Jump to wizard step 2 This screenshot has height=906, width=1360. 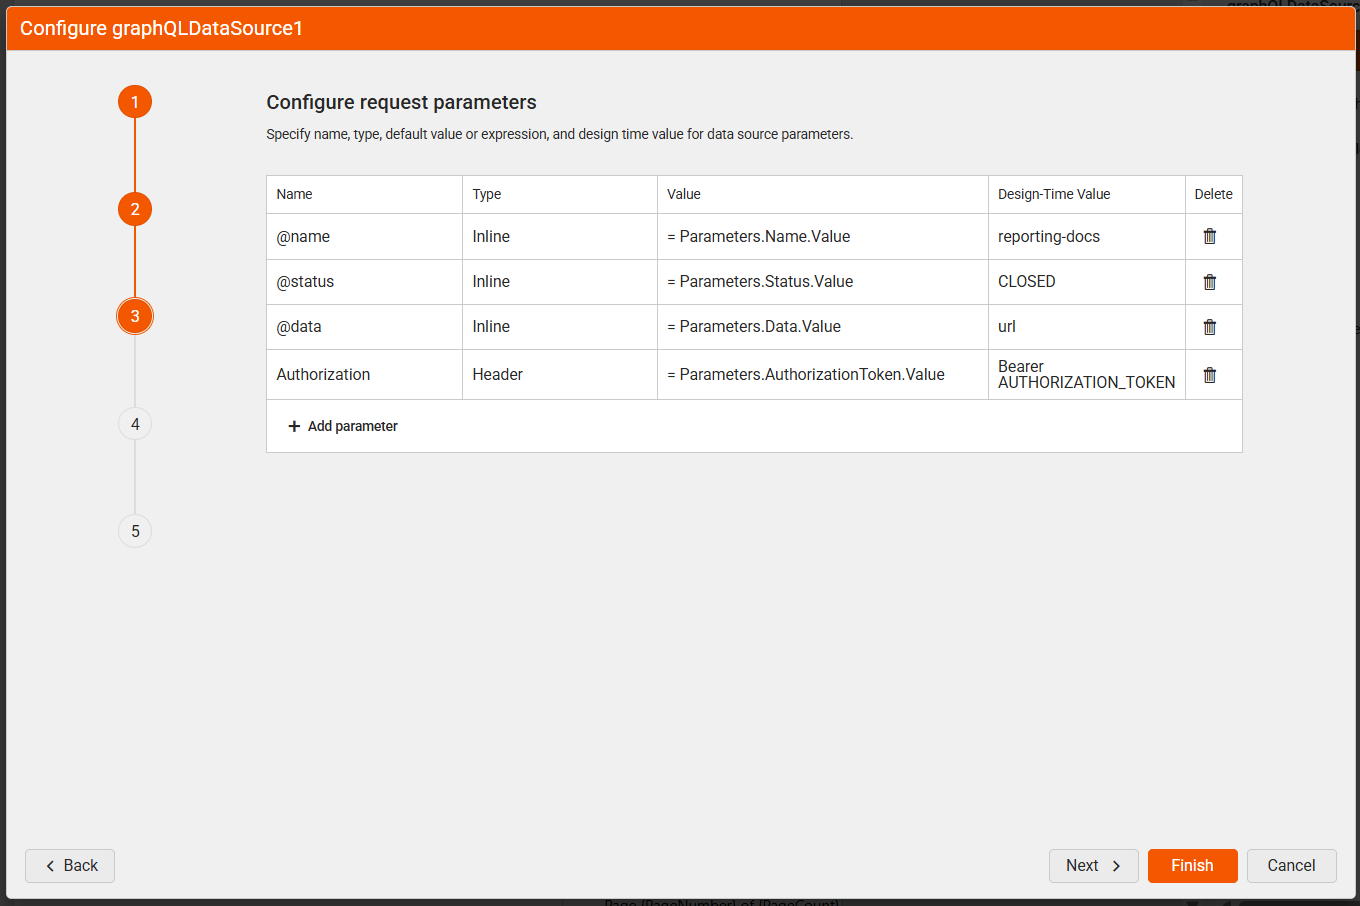click(135, 209)
